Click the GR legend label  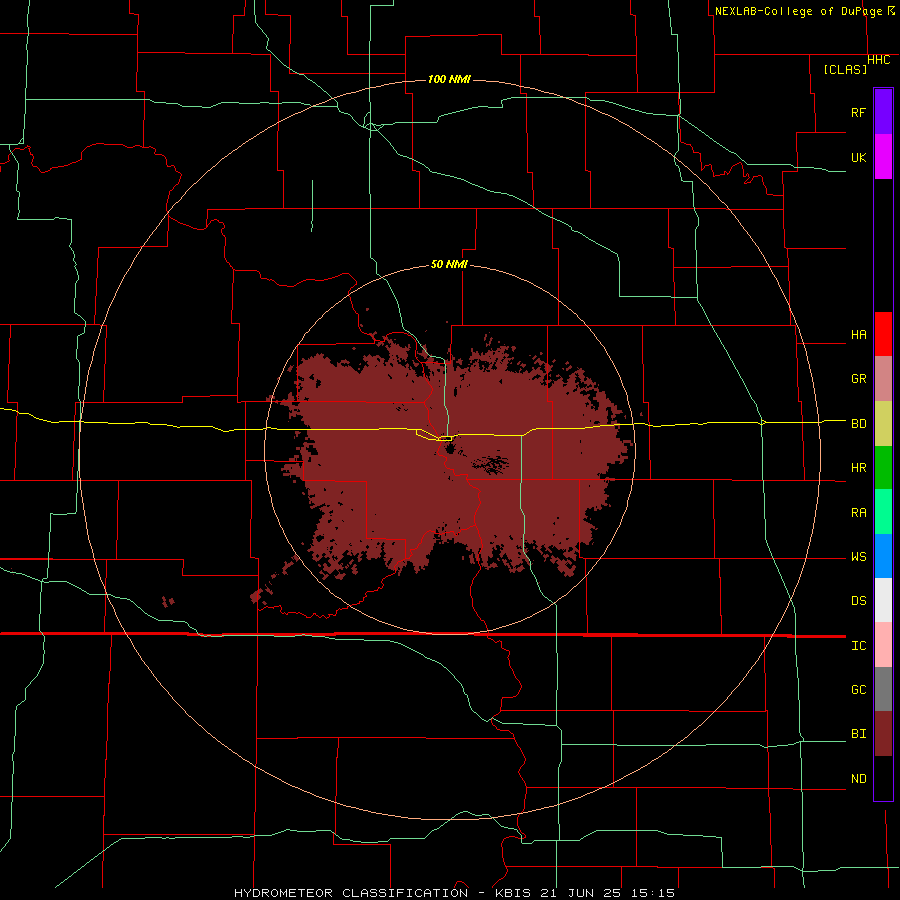pos(858,379)
